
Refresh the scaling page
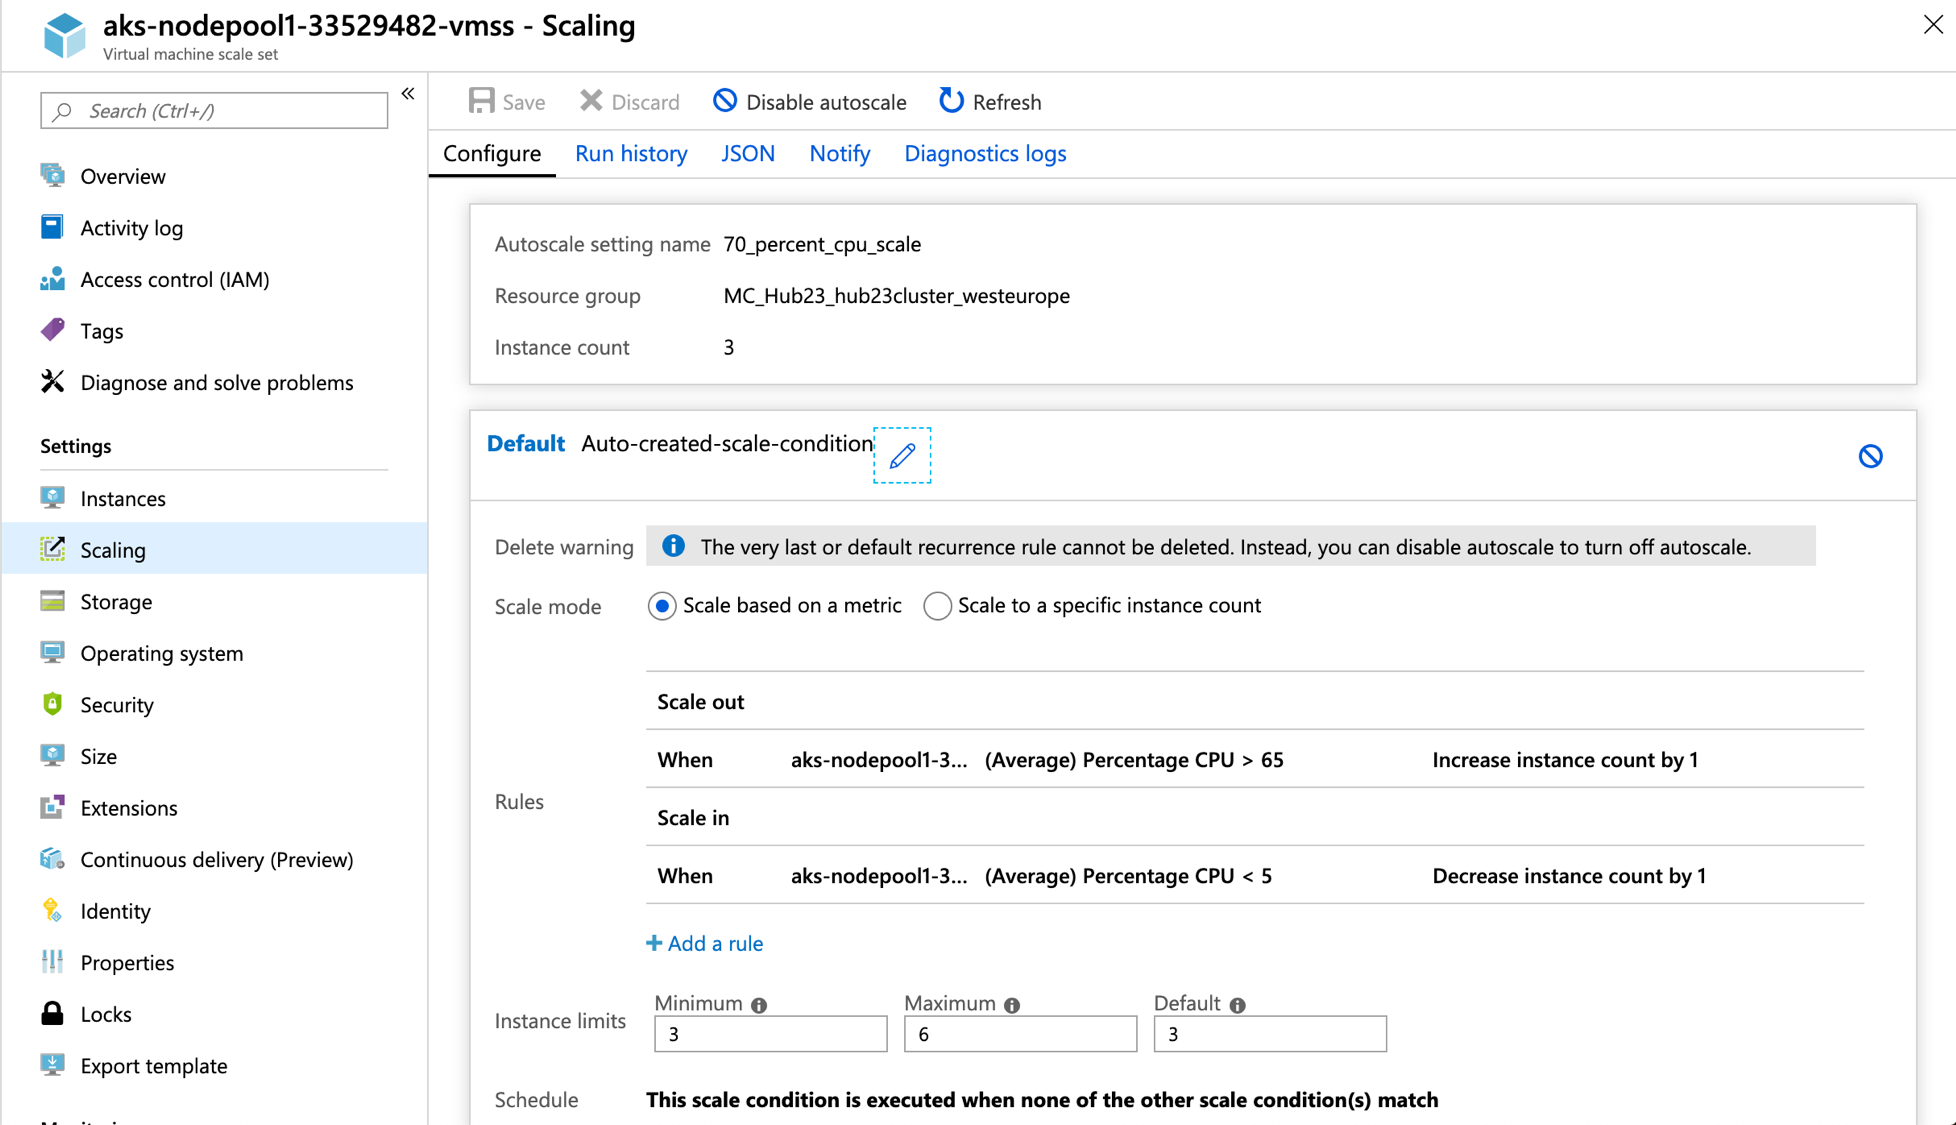coord(990,102)
